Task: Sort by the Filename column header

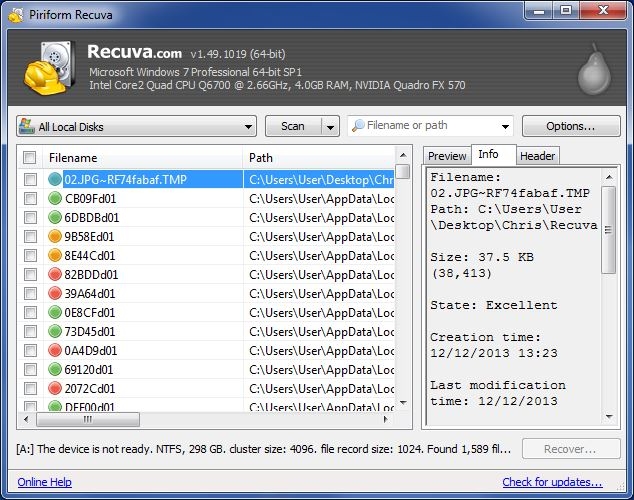Action: (142, 158)
